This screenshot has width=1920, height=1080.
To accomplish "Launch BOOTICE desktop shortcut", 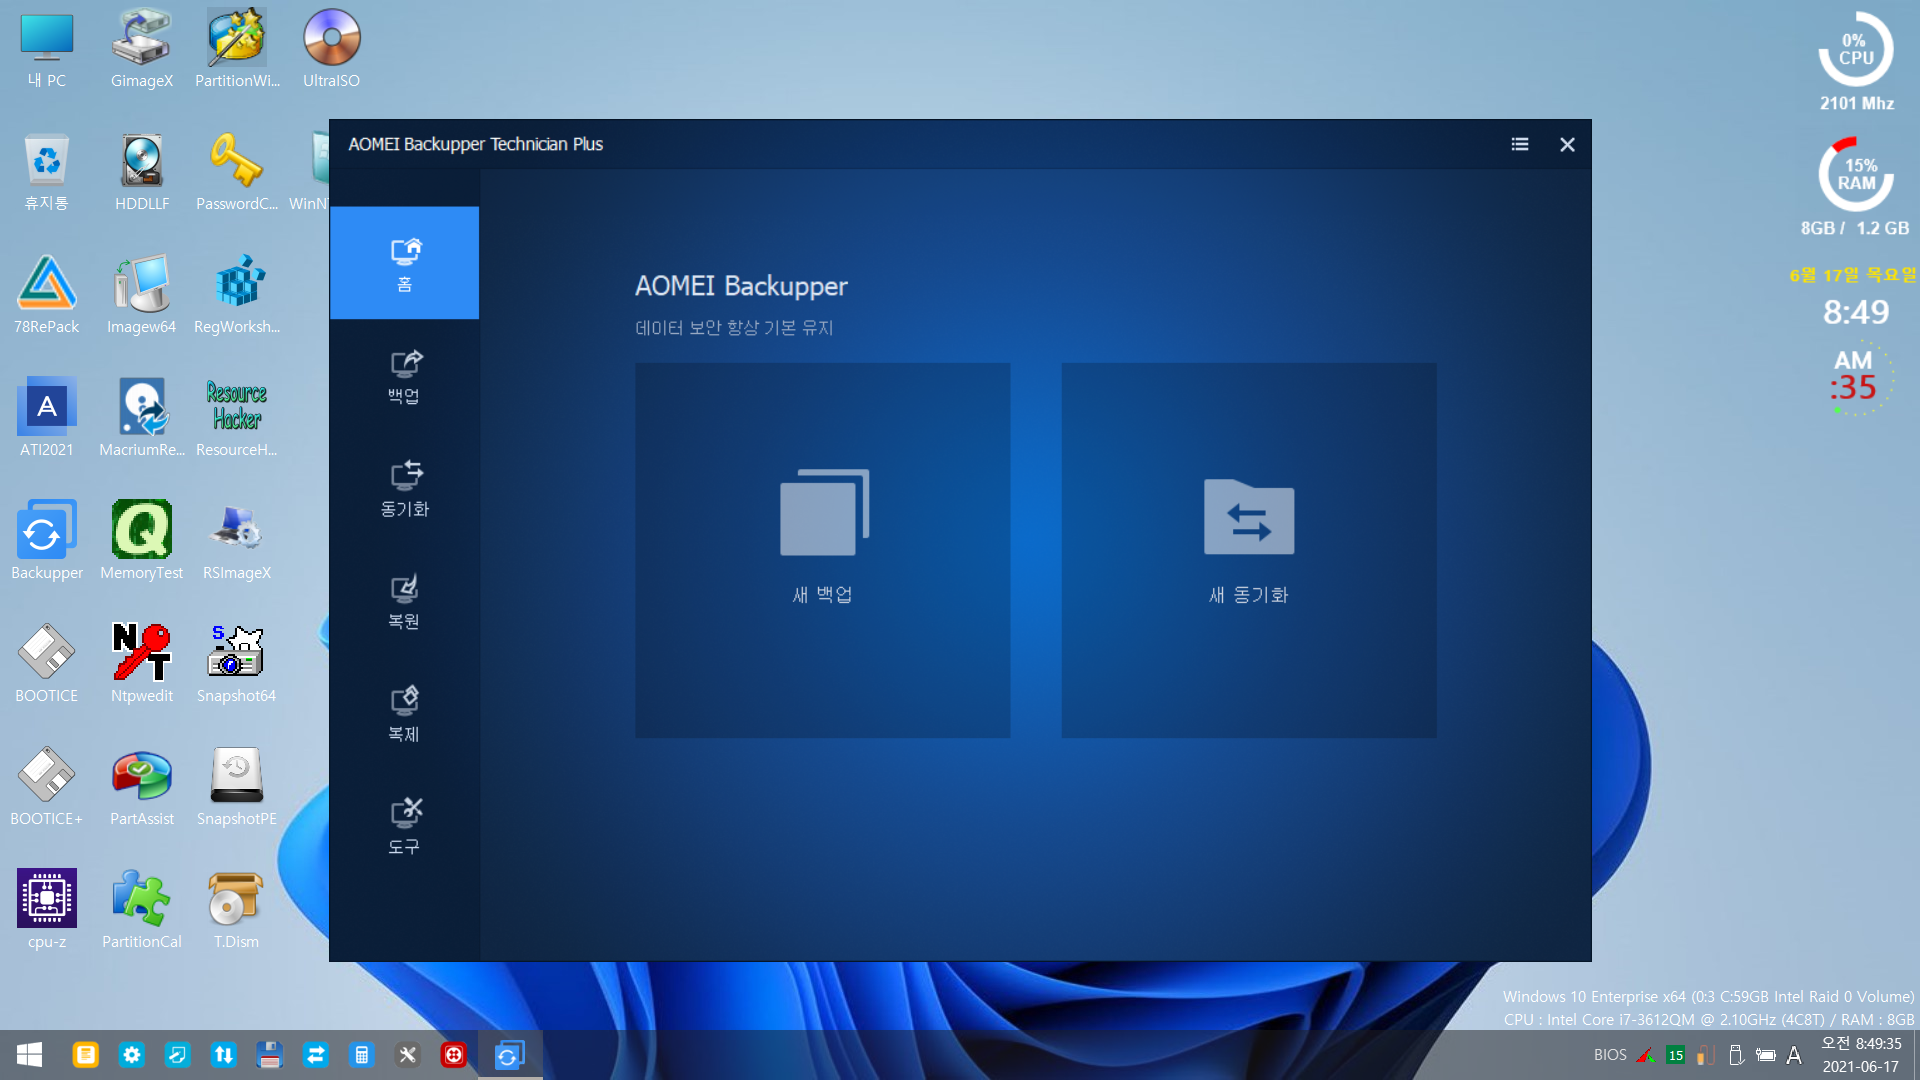I will 47,665.
